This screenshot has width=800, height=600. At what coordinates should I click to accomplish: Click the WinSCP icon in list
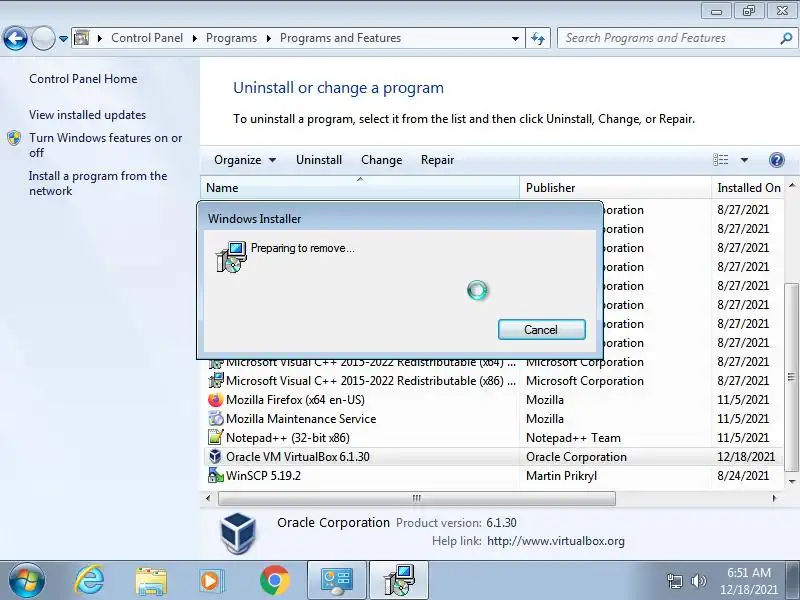(216, 476)
